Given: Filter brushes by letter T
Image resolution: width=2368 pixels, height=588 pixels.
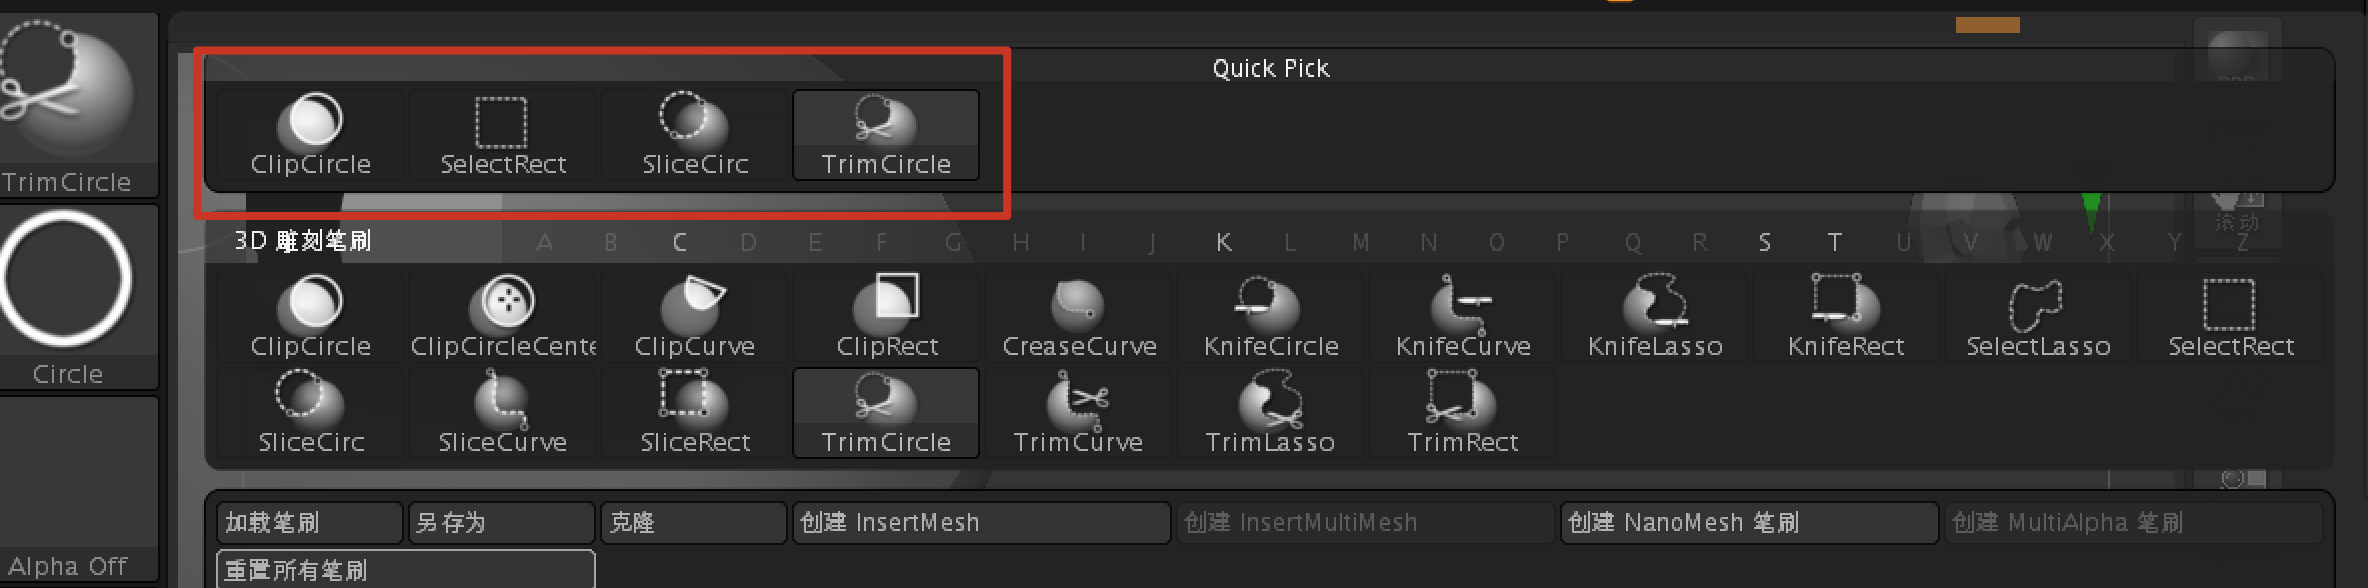Looking at the screenshot, I should coord(1833,242).
